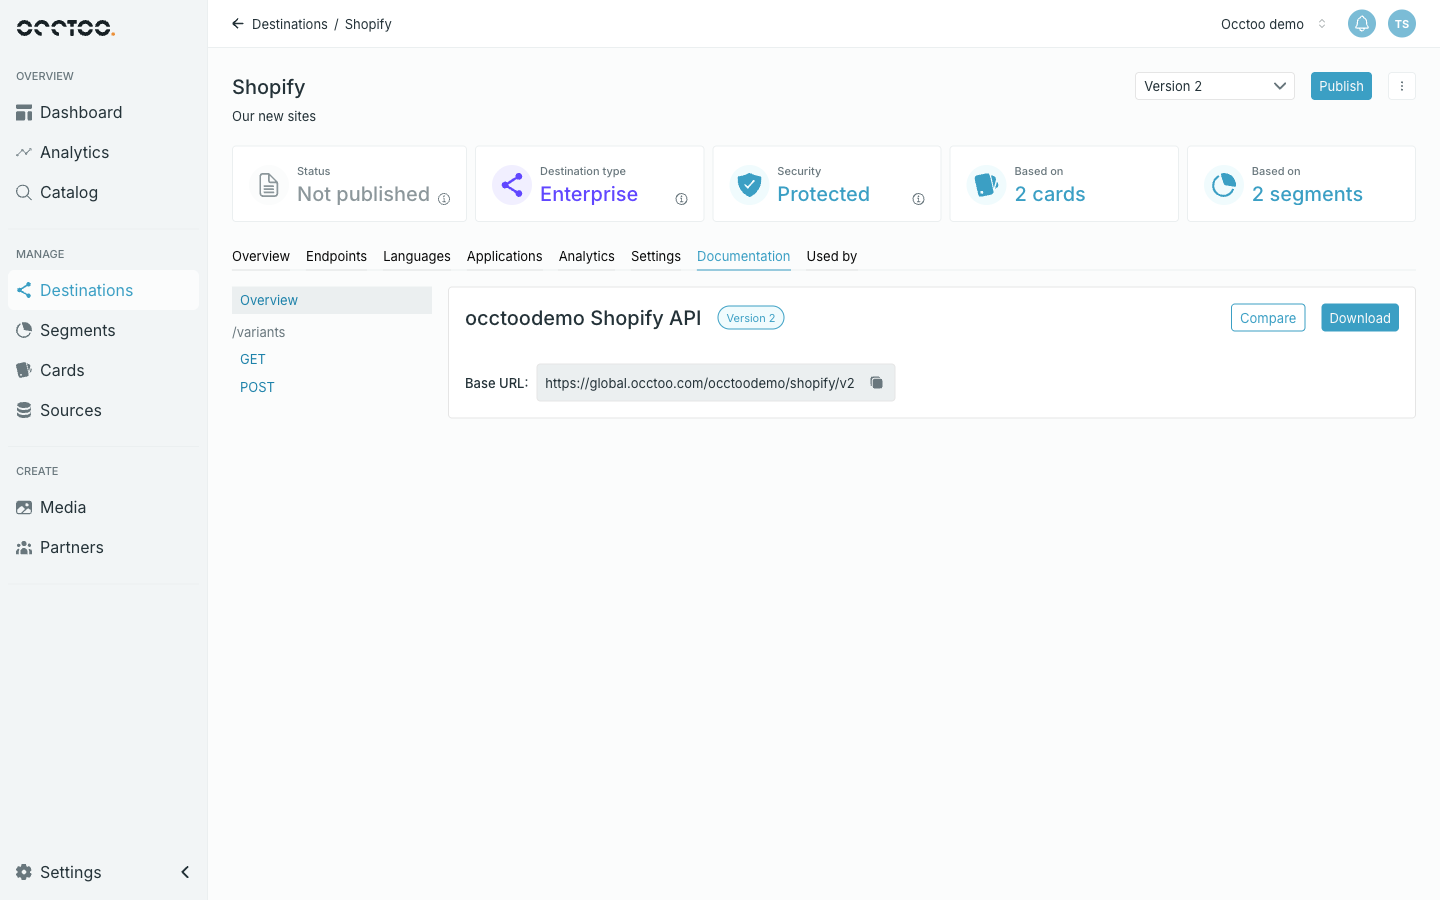Switch to the Overview tab

point(261,257)
